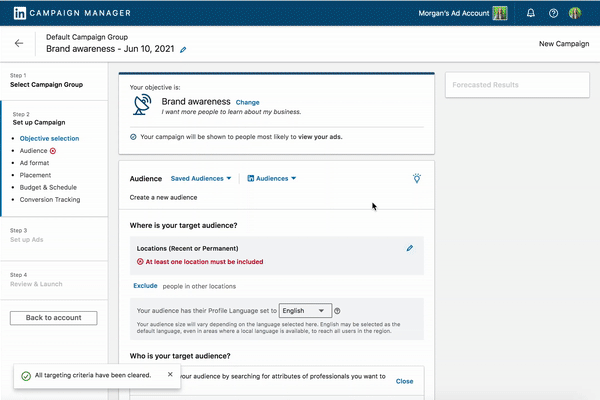Open the notifications bell

[530, 14]
